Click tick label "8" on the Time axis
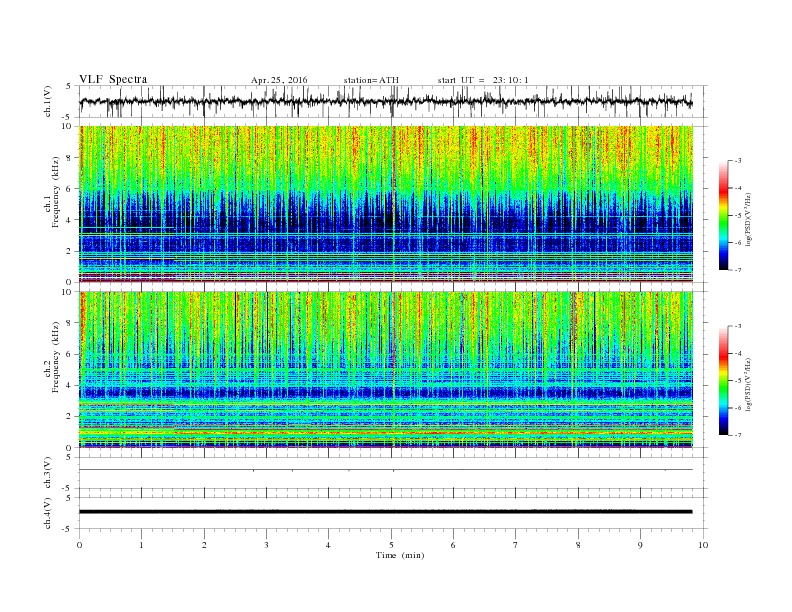The height and width of the screenshot is (612, 792). click(578, 545)
